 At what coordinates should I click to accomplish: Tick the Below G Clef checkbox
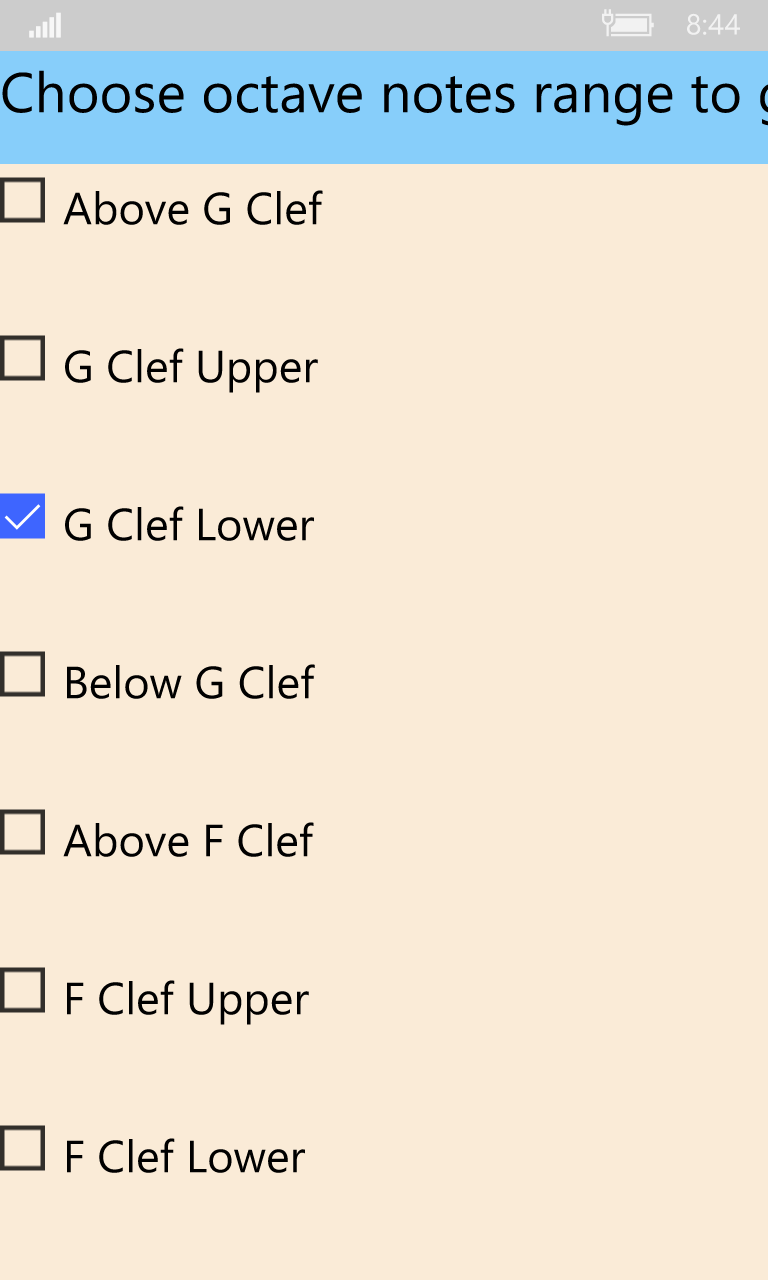point(22,675)
